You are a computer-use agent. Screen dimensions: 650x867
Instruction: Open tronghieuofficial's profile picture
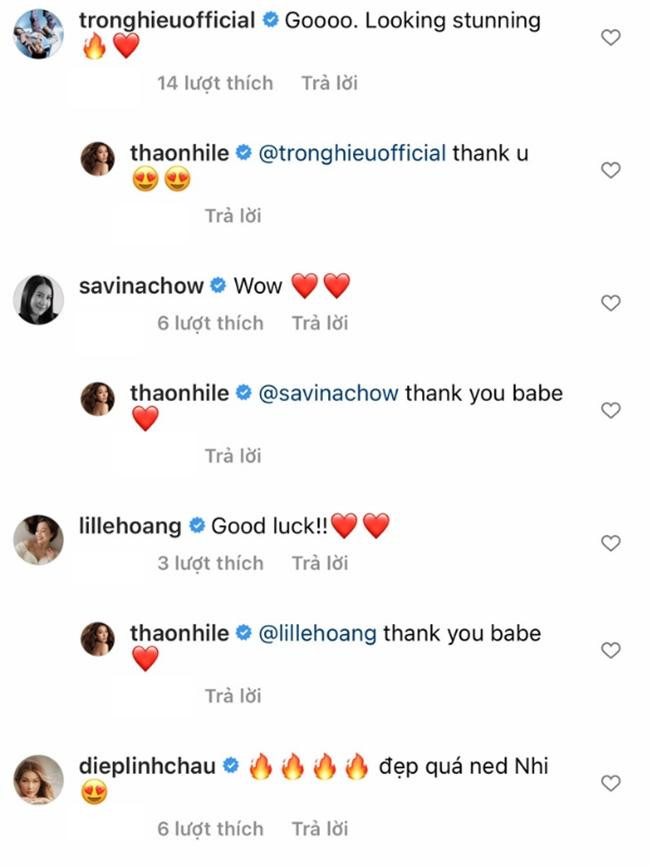pyautogui.click(x=38, y=38)
